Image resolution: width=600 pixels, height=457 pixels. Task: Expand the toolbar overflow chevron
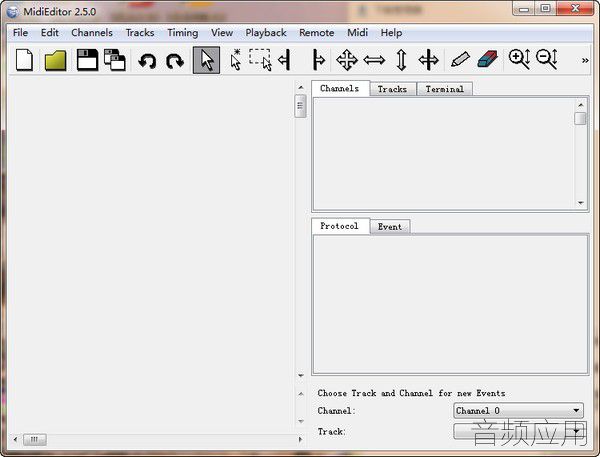(585, 60)
